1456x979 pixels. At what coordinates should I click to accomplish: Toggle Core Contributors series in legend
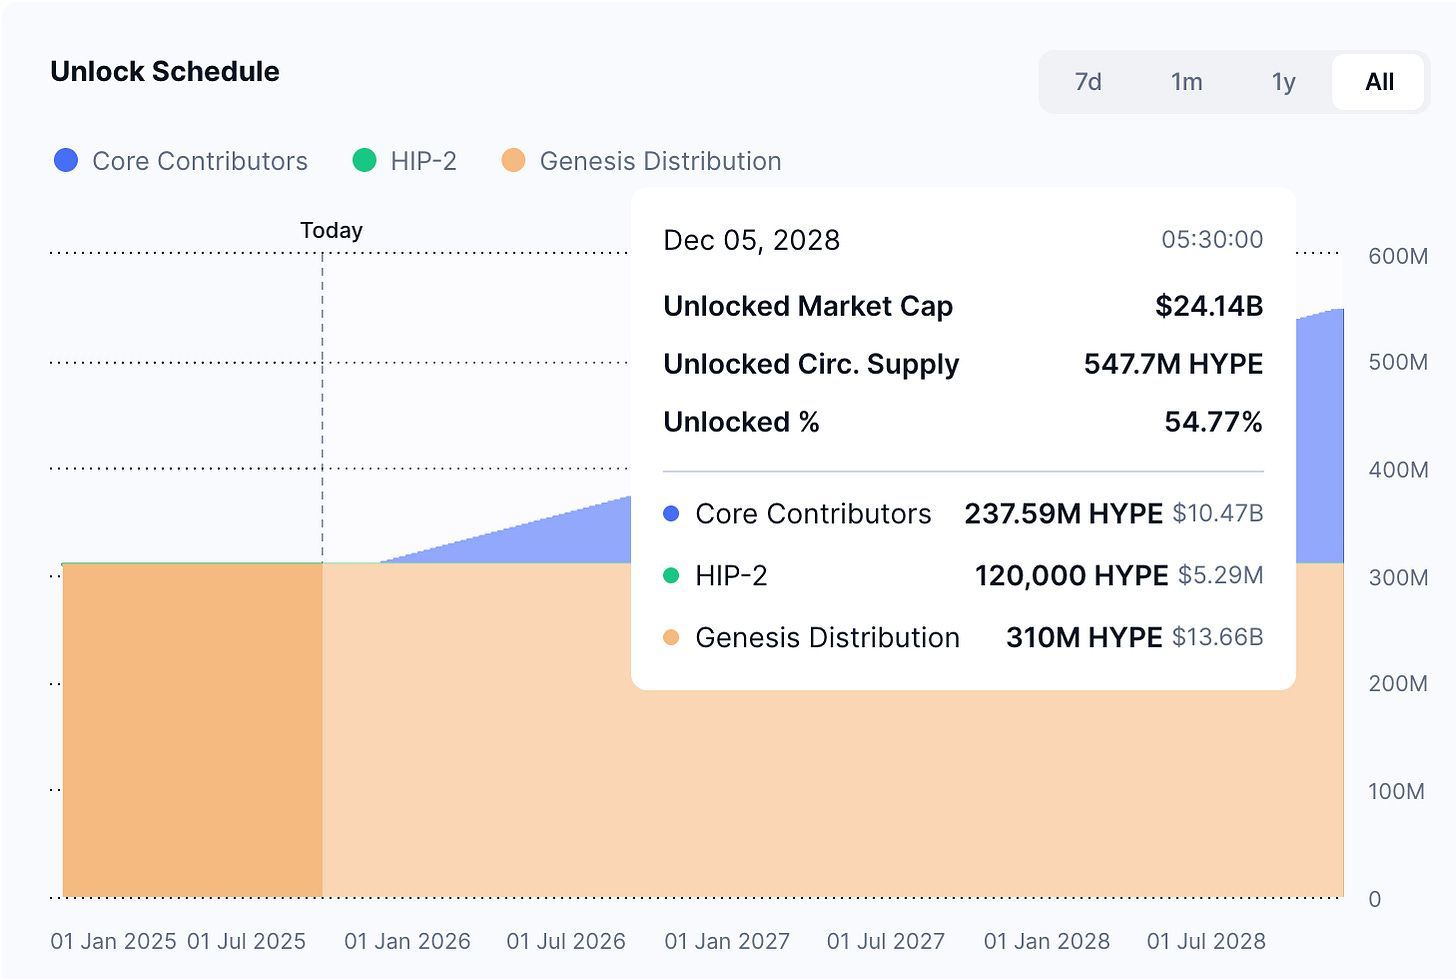(200, 161)
